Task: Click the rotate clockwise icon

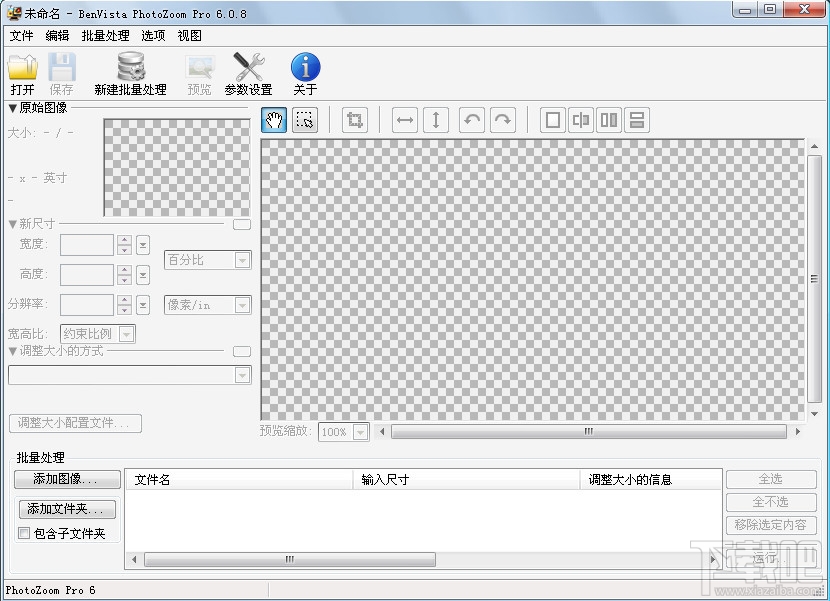Action: 503,120
